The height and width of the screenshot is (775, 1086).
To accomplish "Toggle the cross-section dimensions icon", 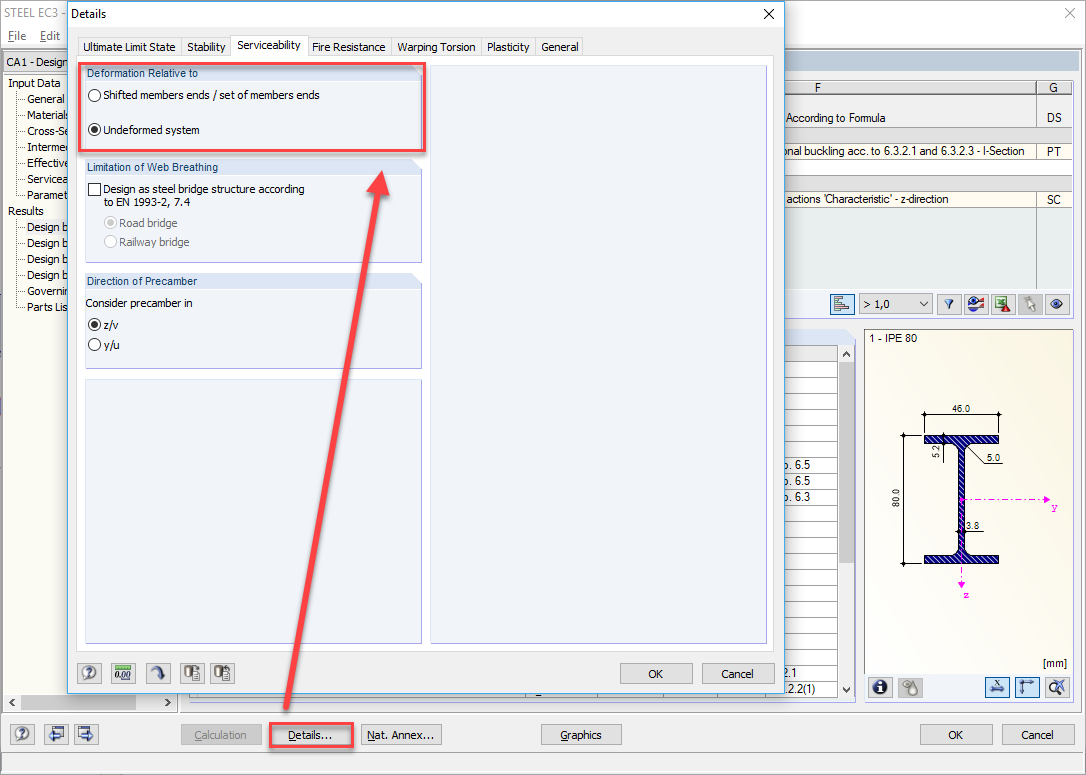I will point(997,688).
